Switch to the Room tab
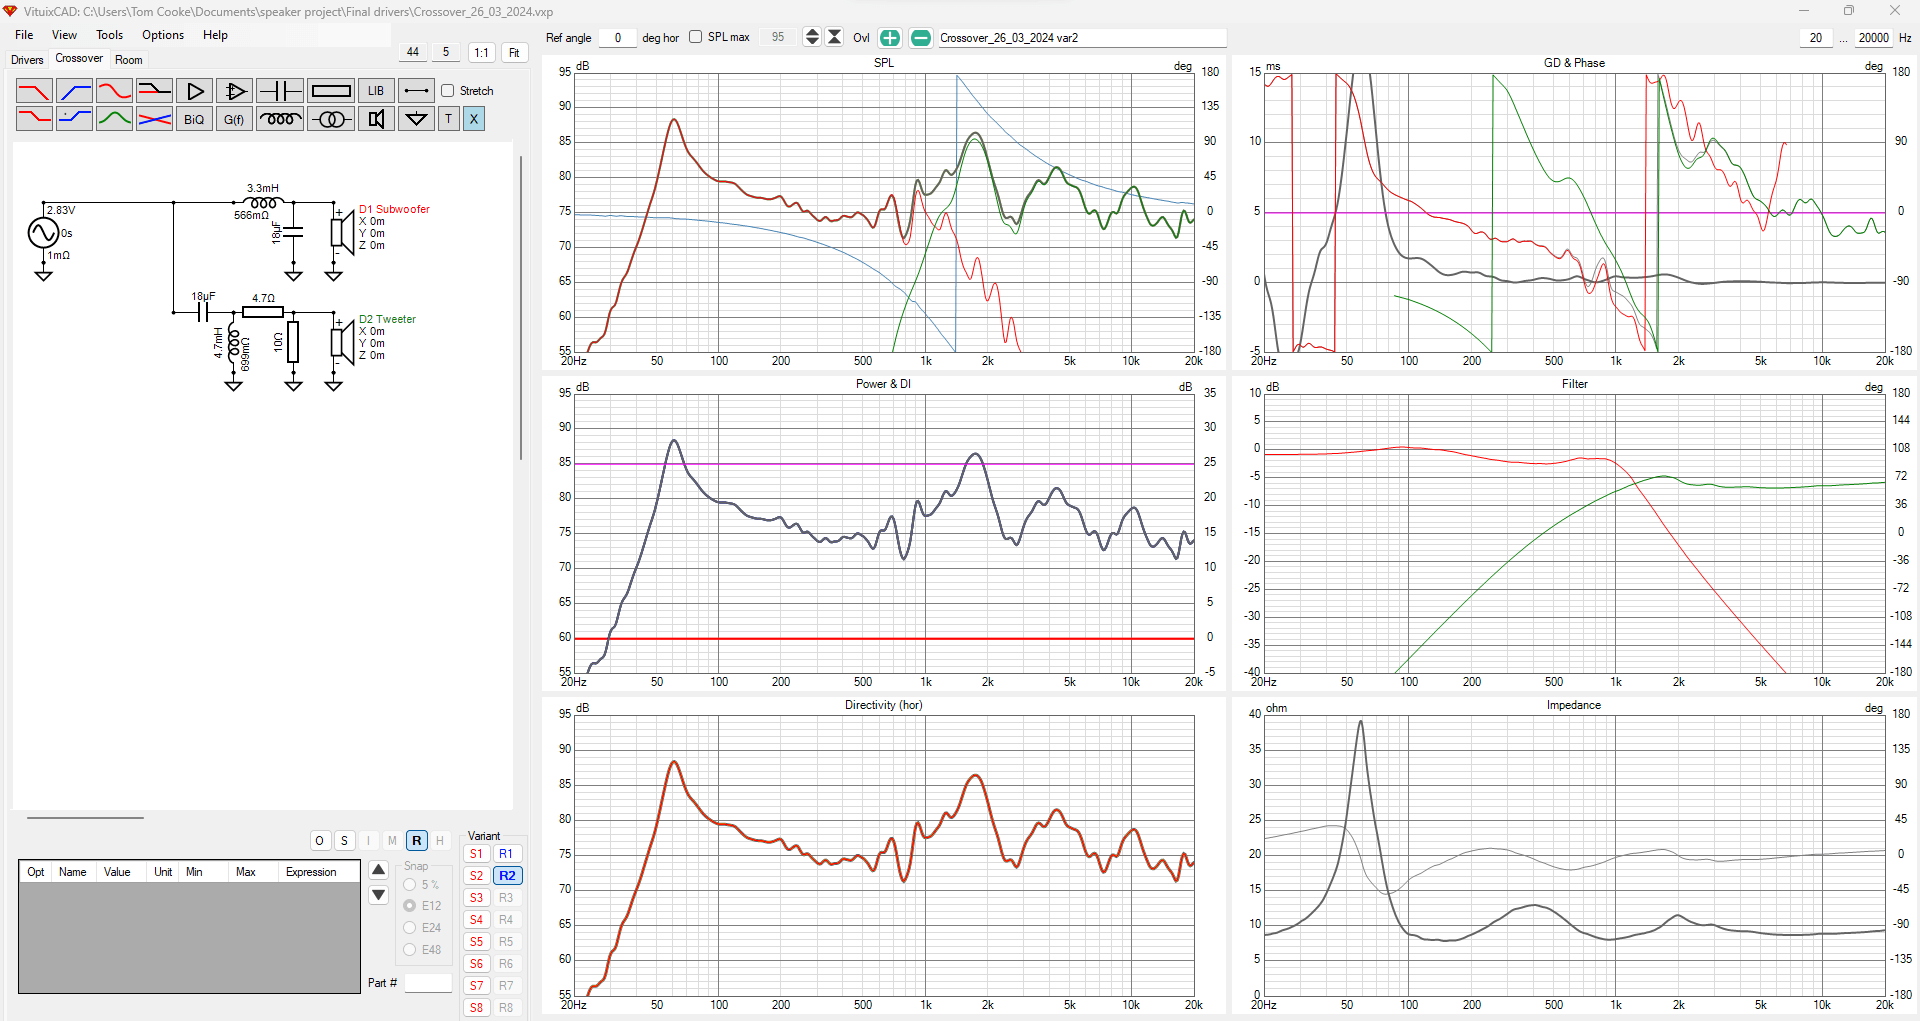The width and height of the screenshot is (1920, 1021). point(129,60)
